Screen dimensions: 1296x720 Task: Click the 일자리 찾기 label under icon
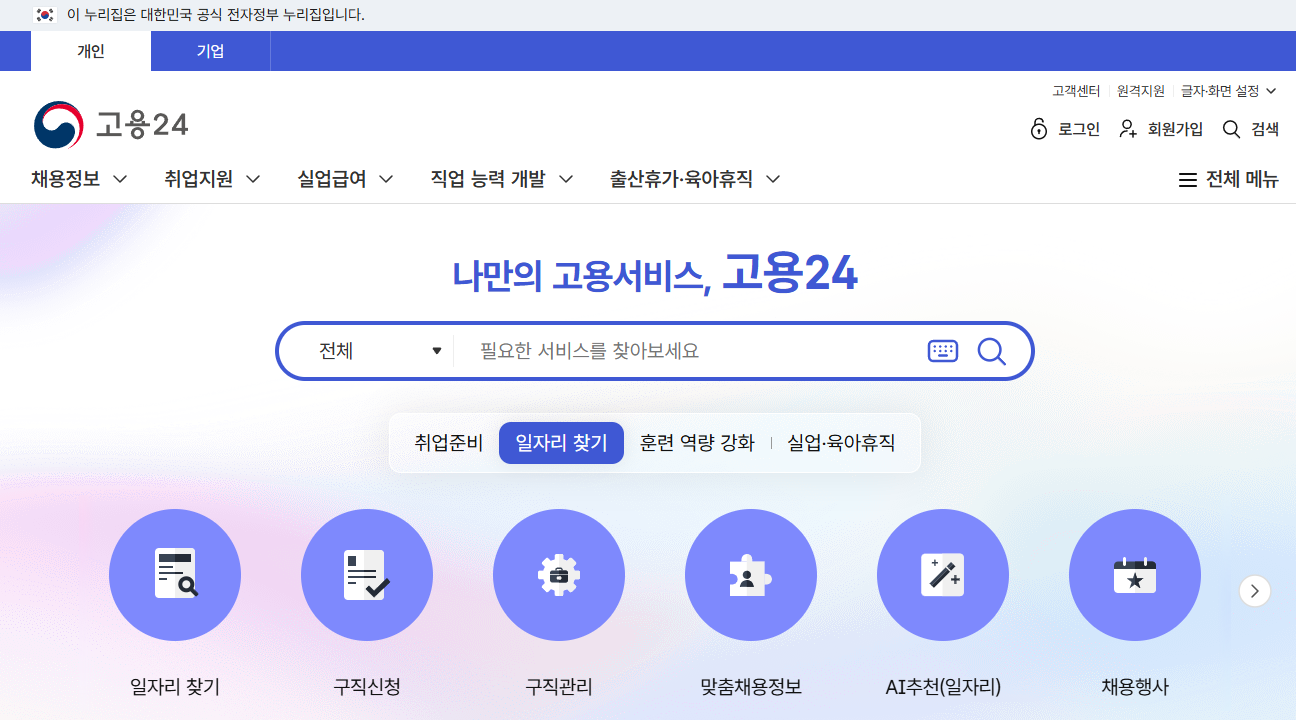(175, 687)
